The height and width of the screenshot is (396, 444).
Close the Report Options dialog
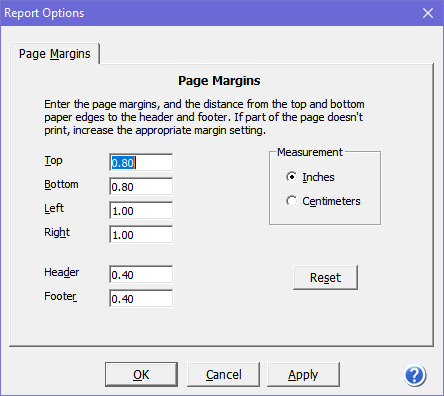(428, 13)
